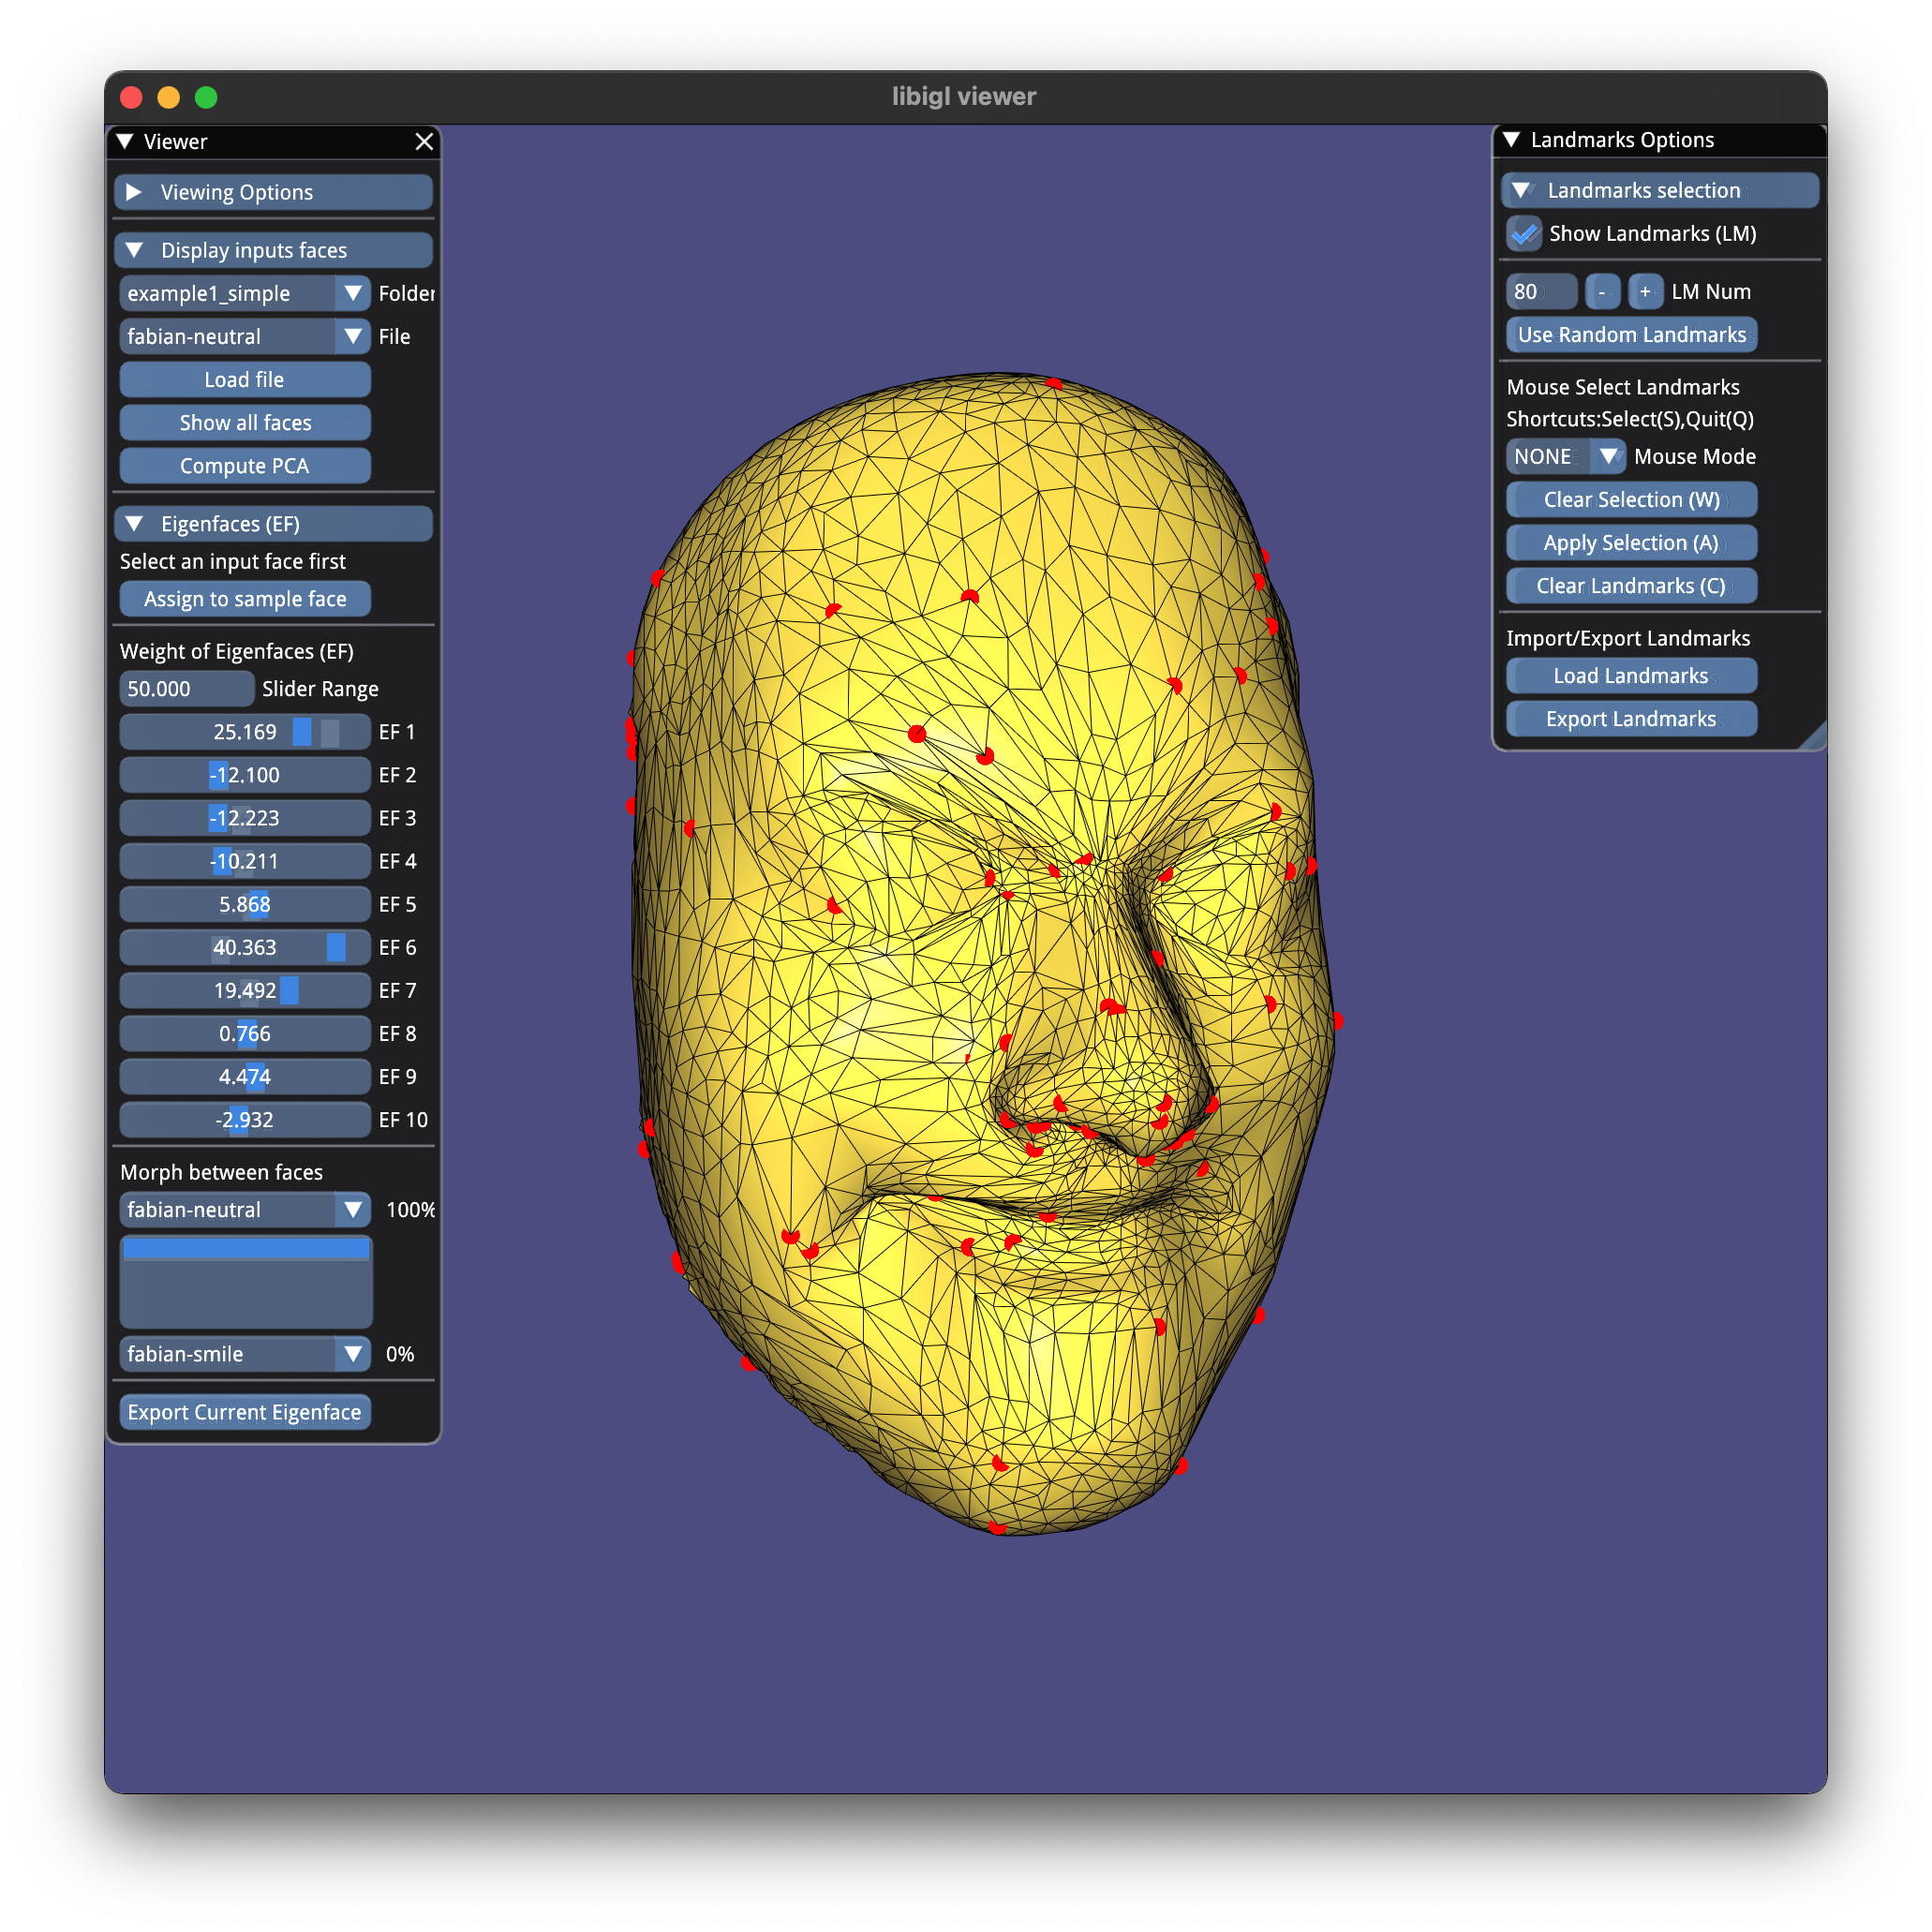Open the Mouse Mode NONE dropdown
Screen dimensions: 1932x1932
point(1608,457)
